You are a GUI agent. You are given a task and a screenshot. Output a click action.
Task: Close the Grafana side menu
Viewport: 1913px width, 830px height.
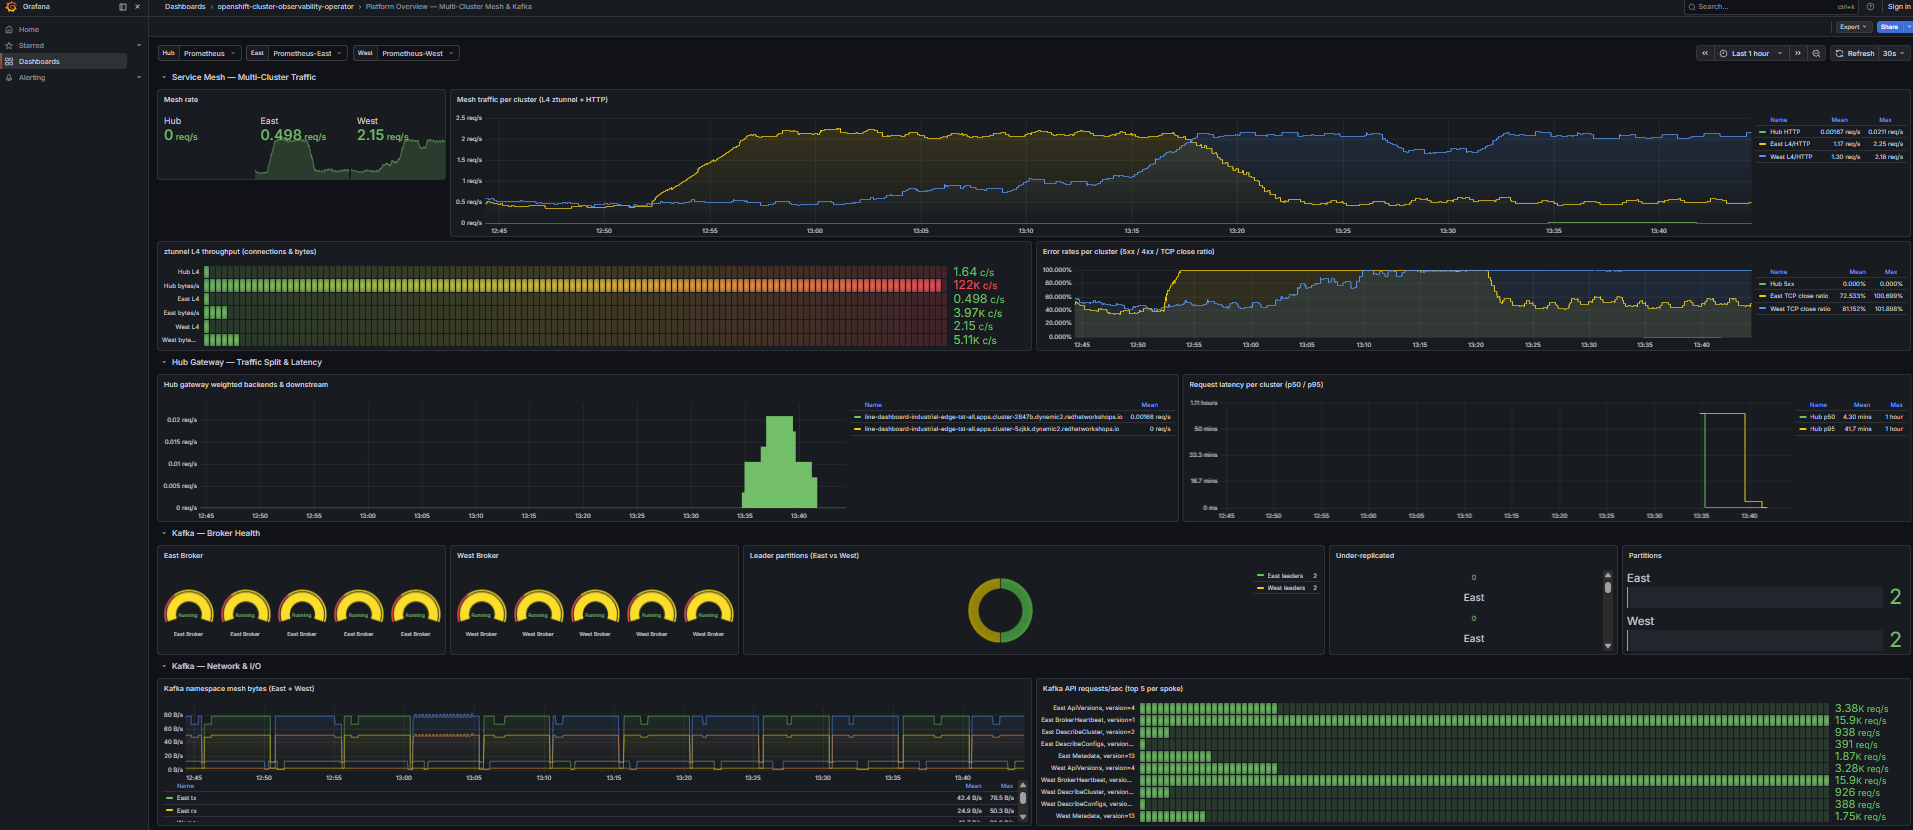tap(137, 7)
